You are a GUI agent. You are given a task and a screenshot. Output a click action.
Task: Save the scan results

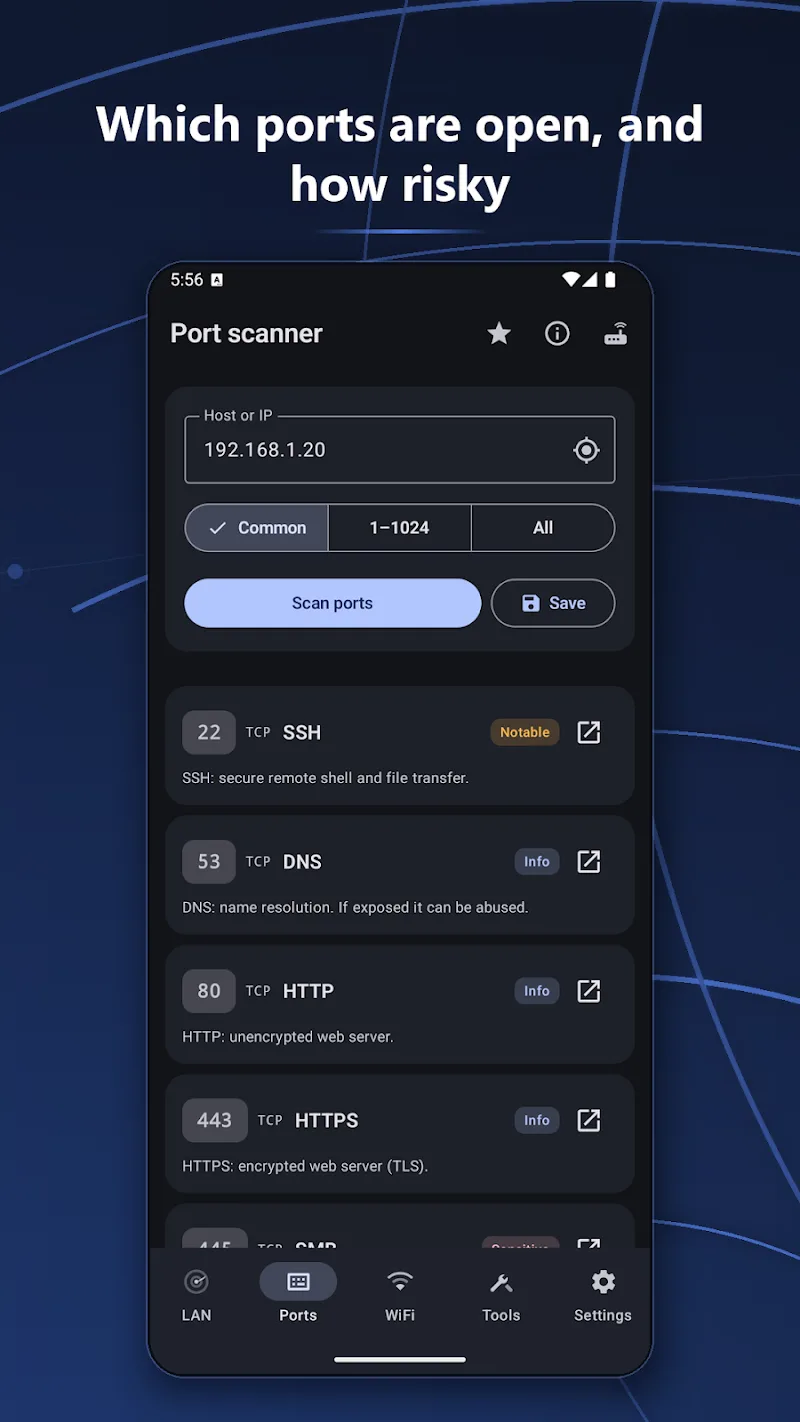click(553, 603)
